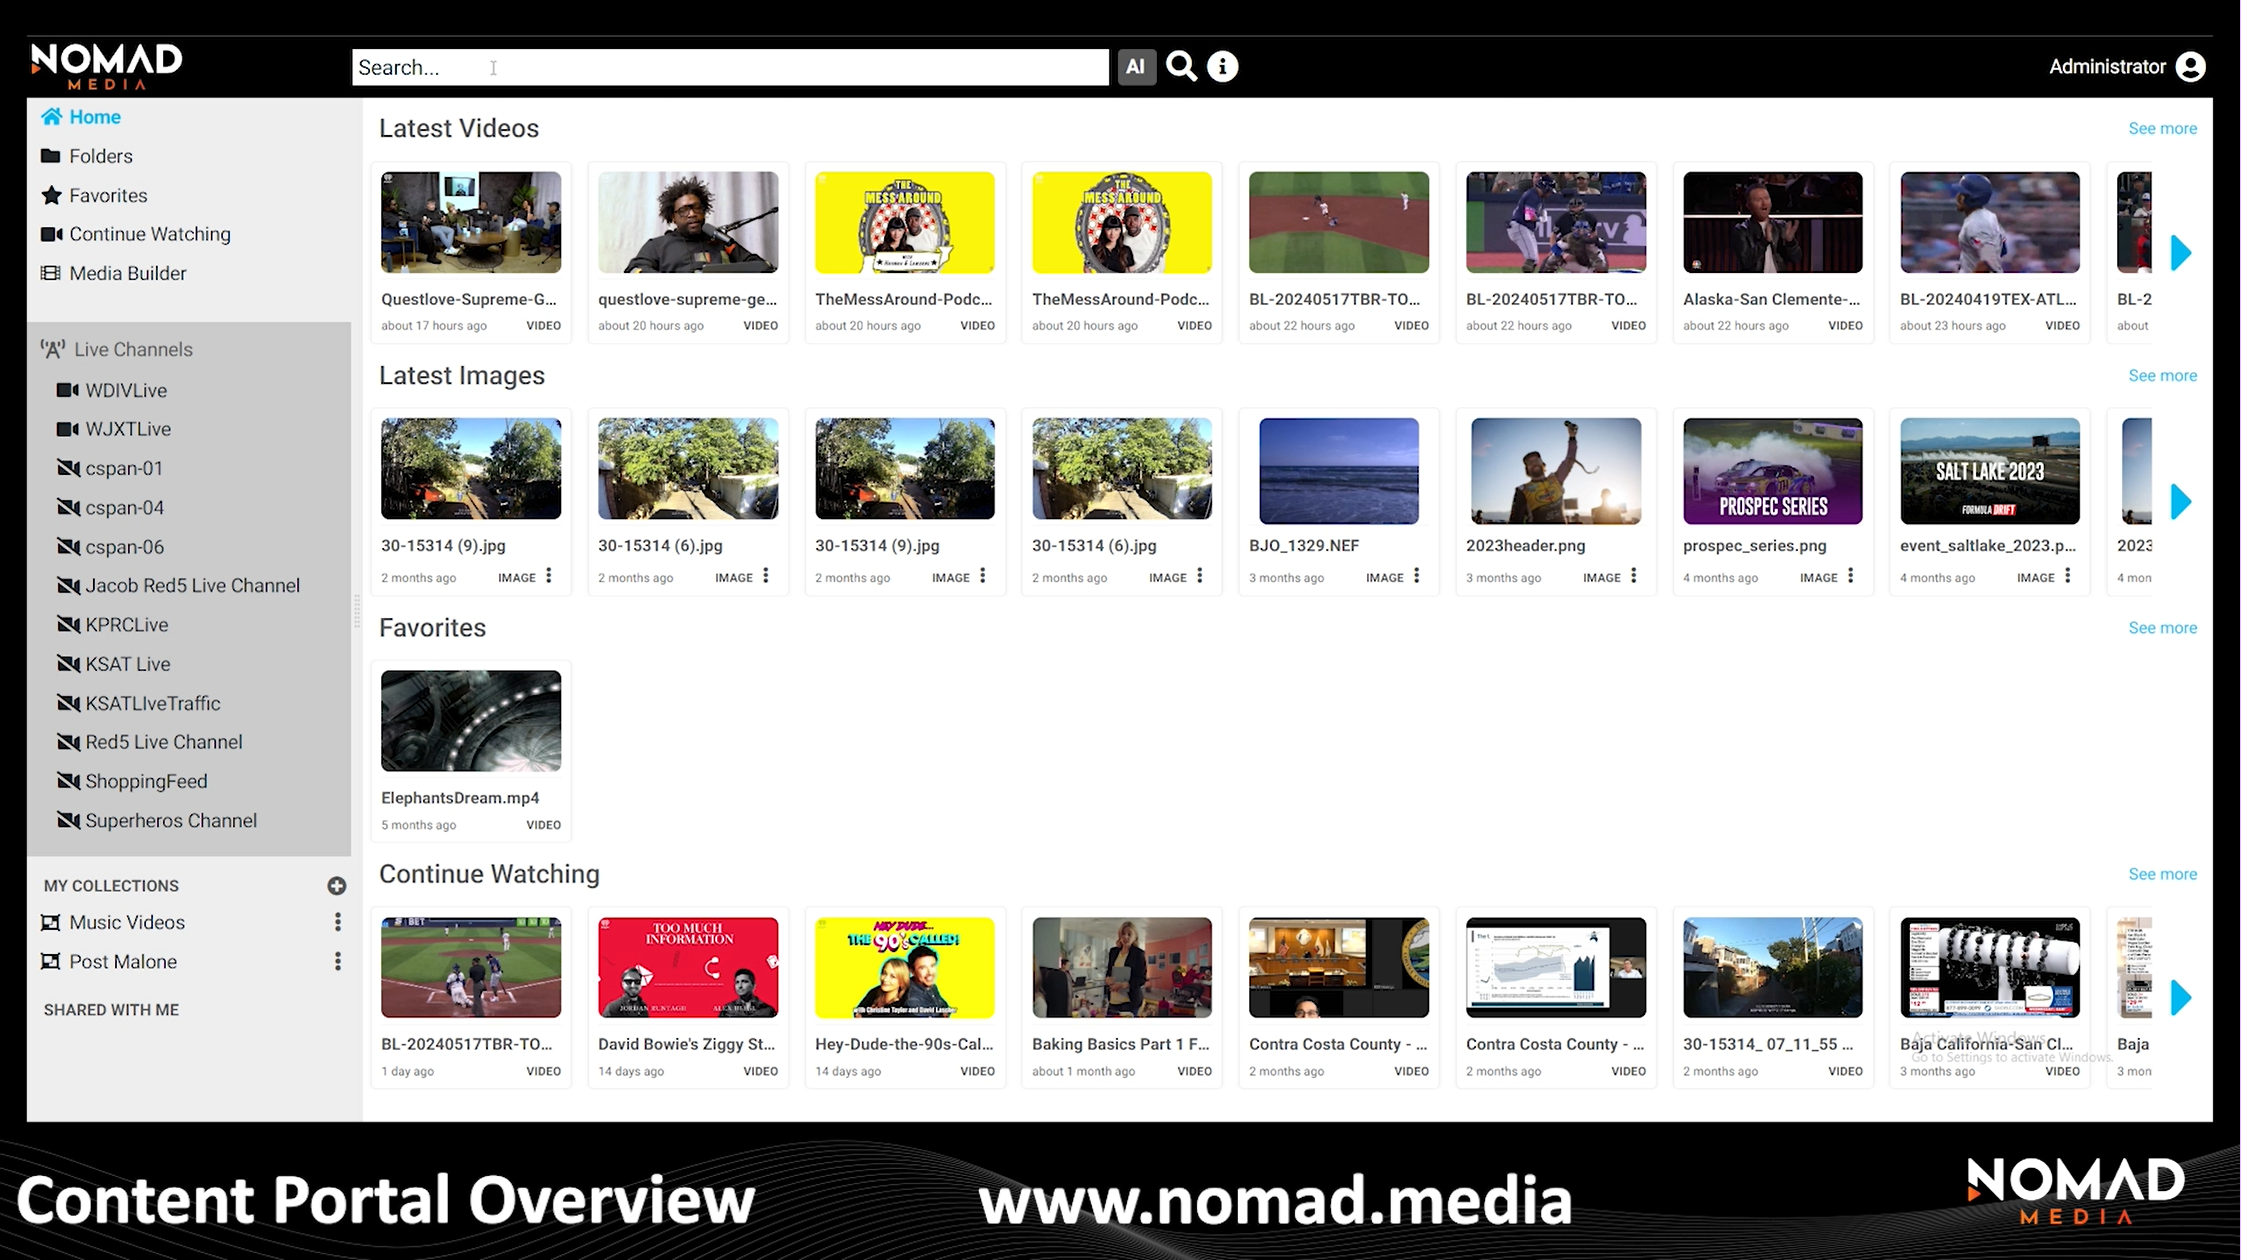Open Favorites in the sidebar
This screenshot has width=2241, height=1260.
(x=107, y=195)
